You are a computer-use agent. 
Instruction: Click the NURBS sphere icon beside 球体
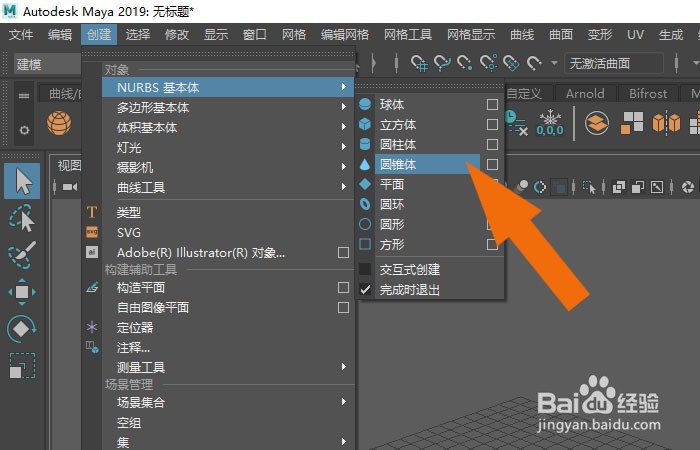tap(365, 104)
